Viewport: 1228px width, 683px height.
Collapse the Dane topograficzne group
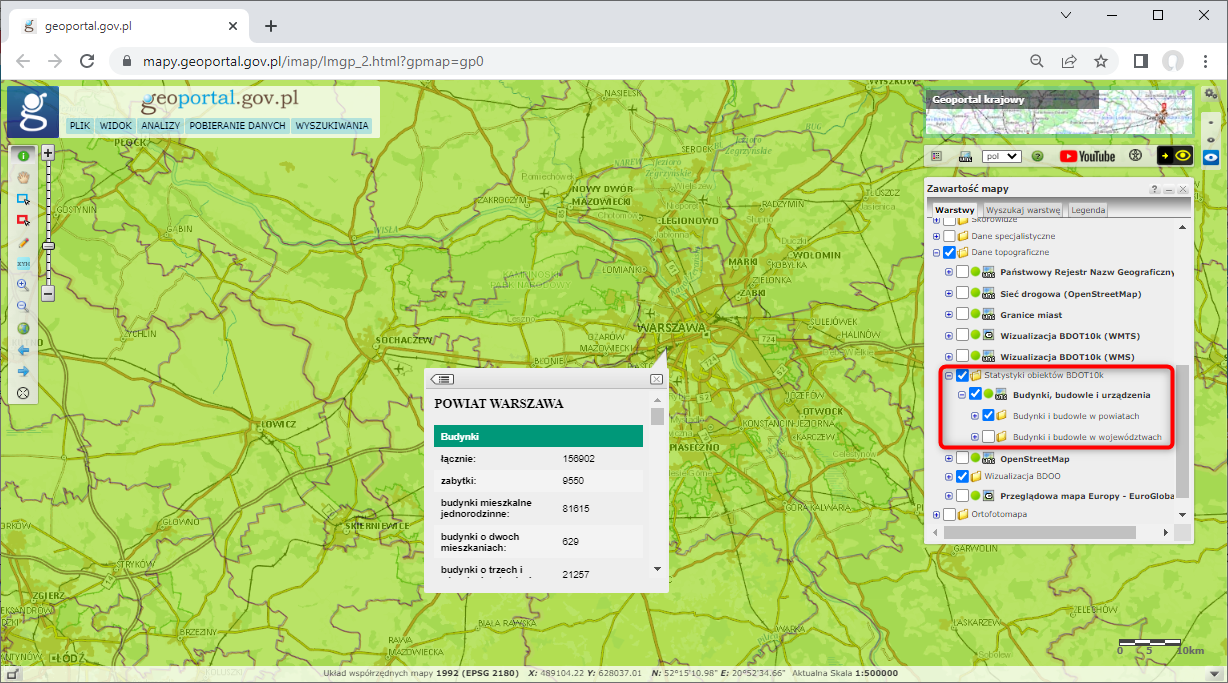point(938,252)
